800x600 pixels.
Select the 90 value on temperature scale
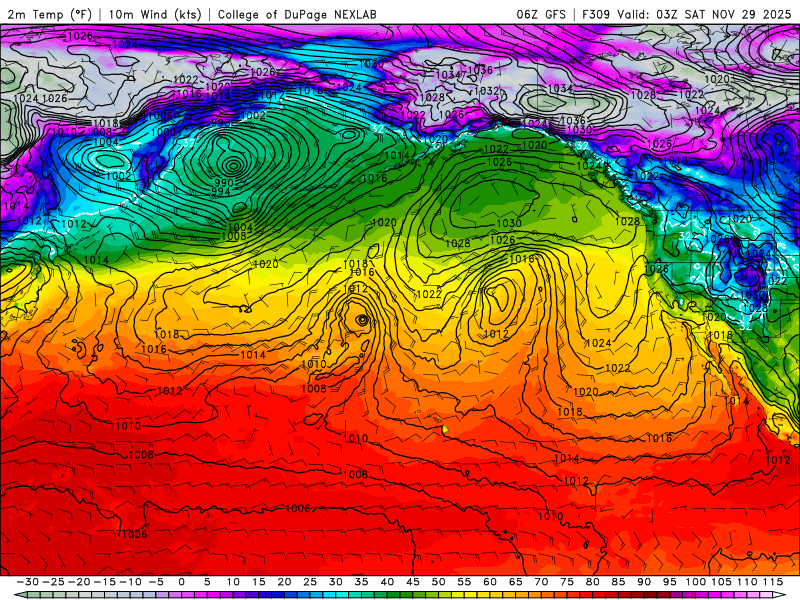click(644, 582)
